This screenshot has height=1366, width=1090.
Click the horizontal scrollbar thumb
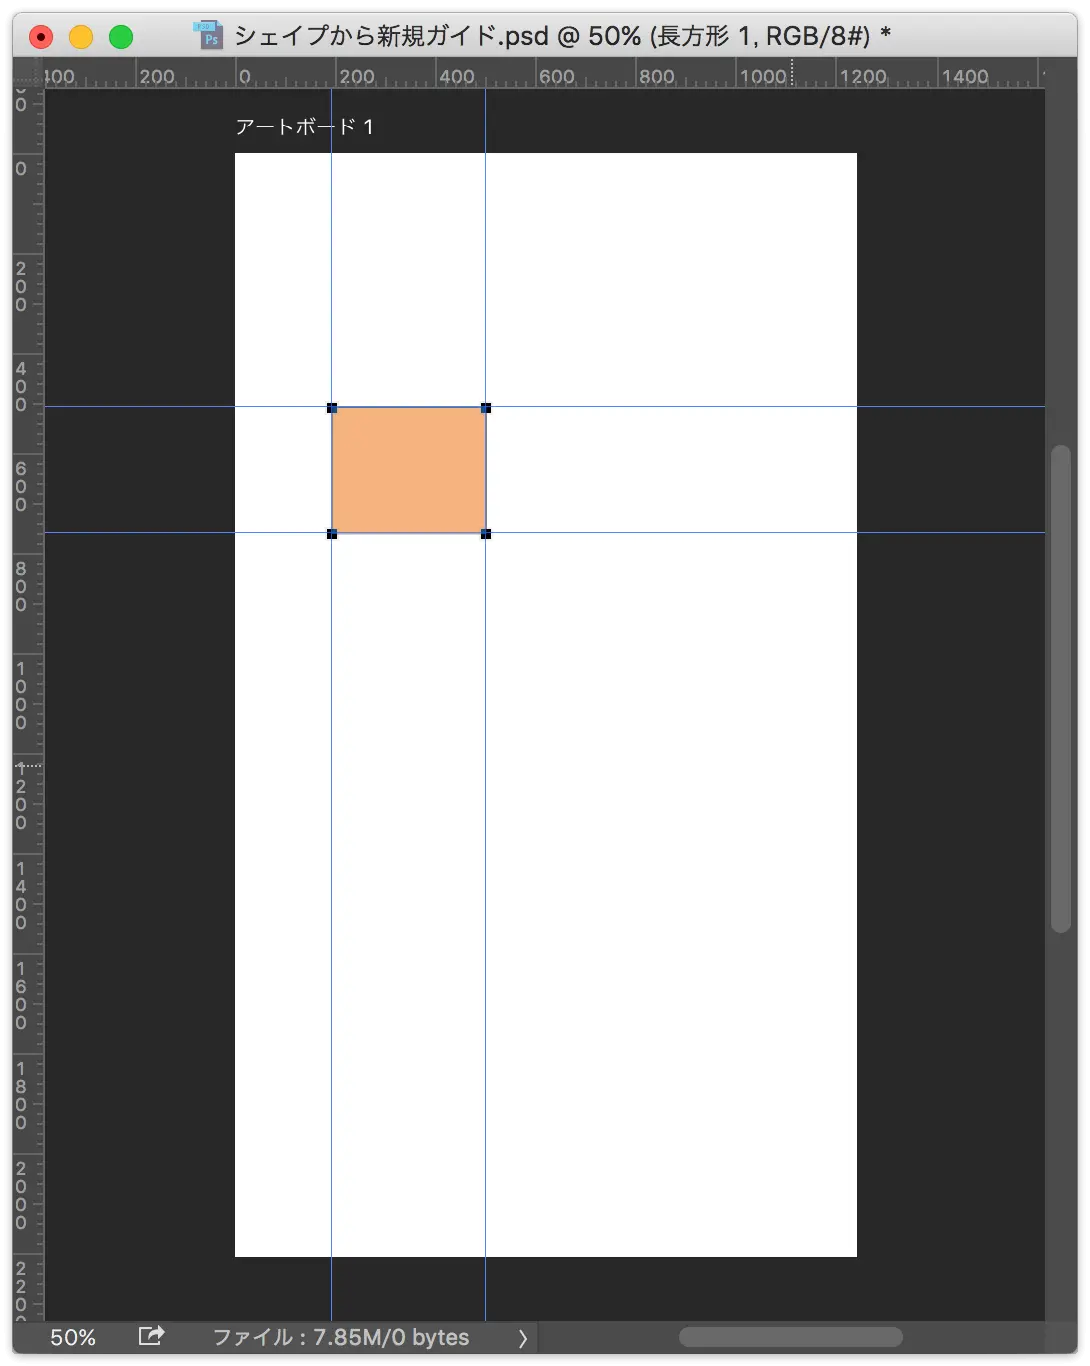tap(790, 1337)
